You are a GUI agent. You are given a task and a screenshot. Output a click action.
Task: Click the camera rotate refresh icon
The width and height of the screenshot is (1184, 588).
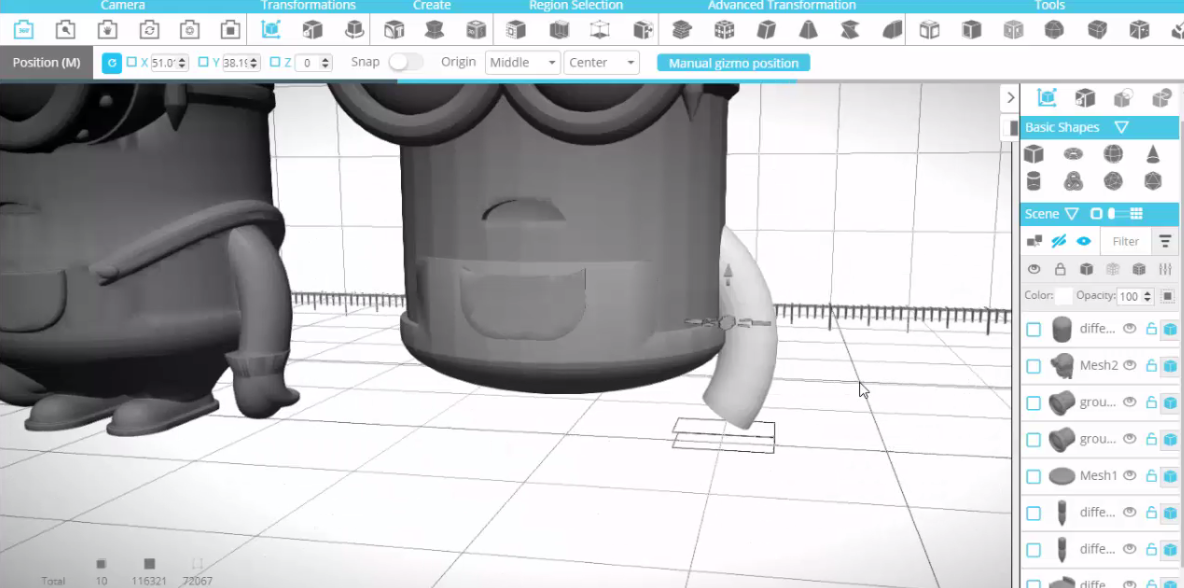[149, 30]
